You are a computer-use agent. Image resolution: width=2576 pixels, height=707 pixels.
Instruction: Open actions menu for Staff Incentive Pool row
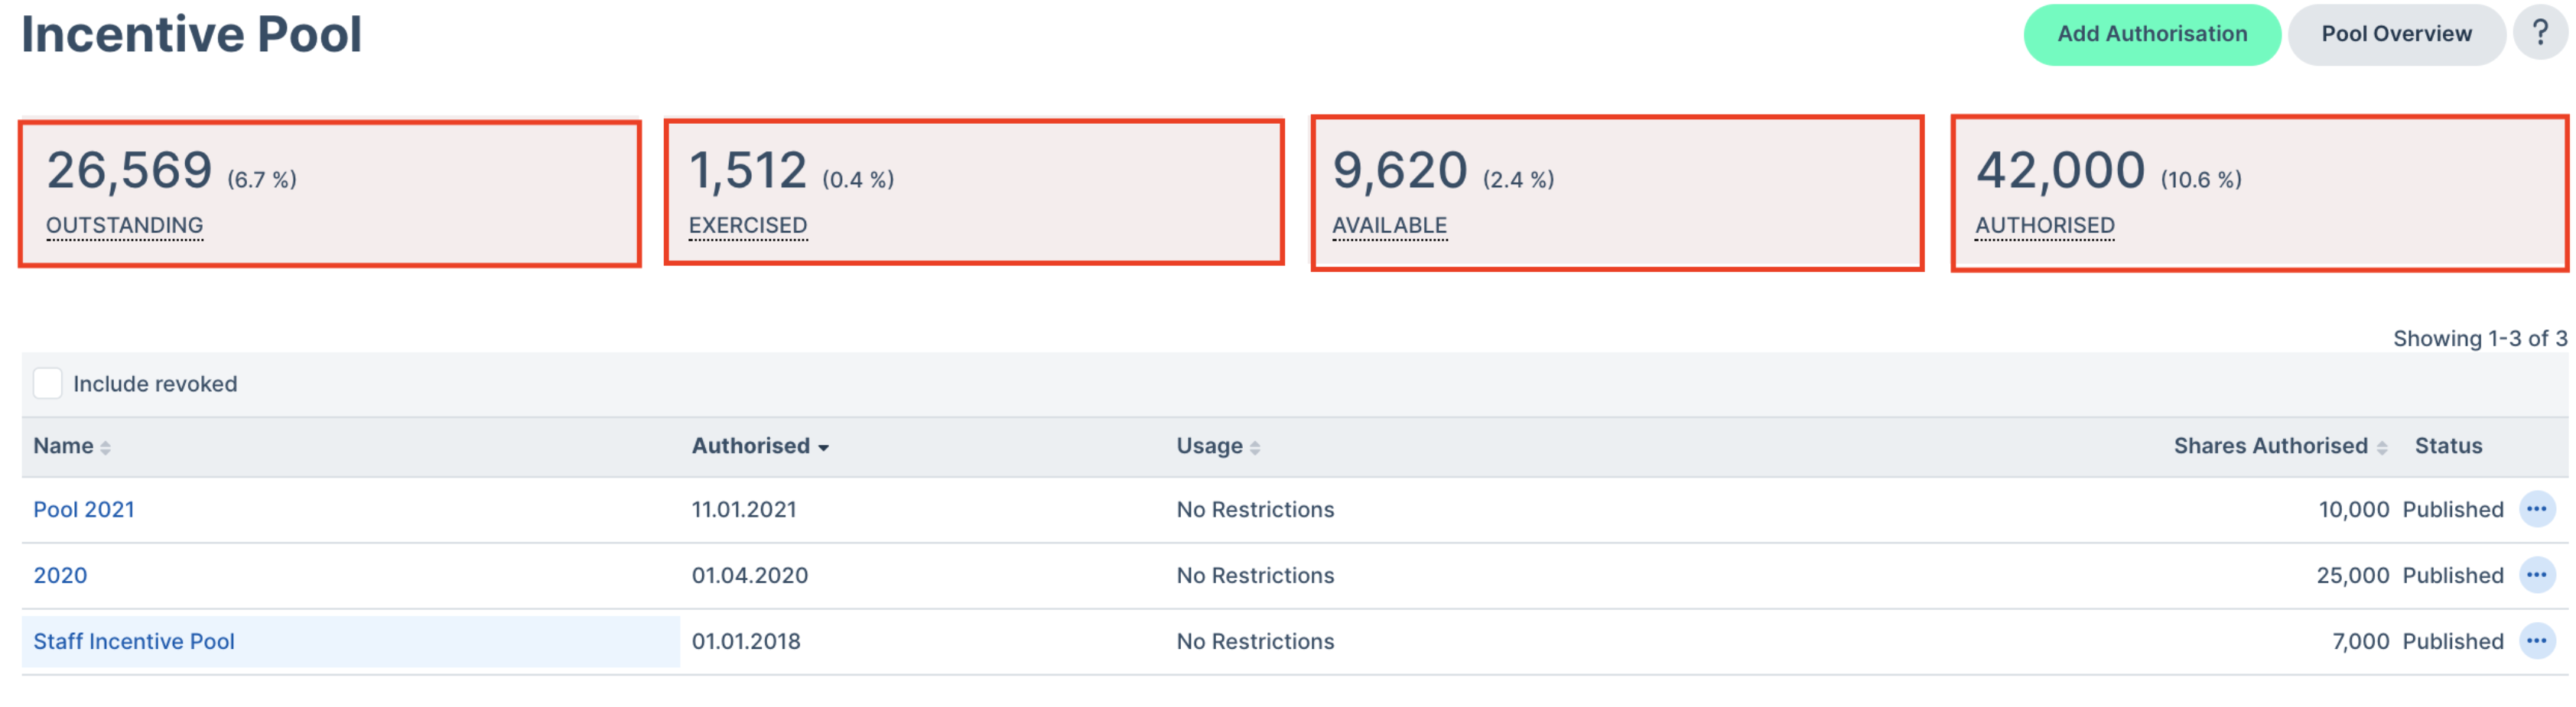[x=2537, y=641]
